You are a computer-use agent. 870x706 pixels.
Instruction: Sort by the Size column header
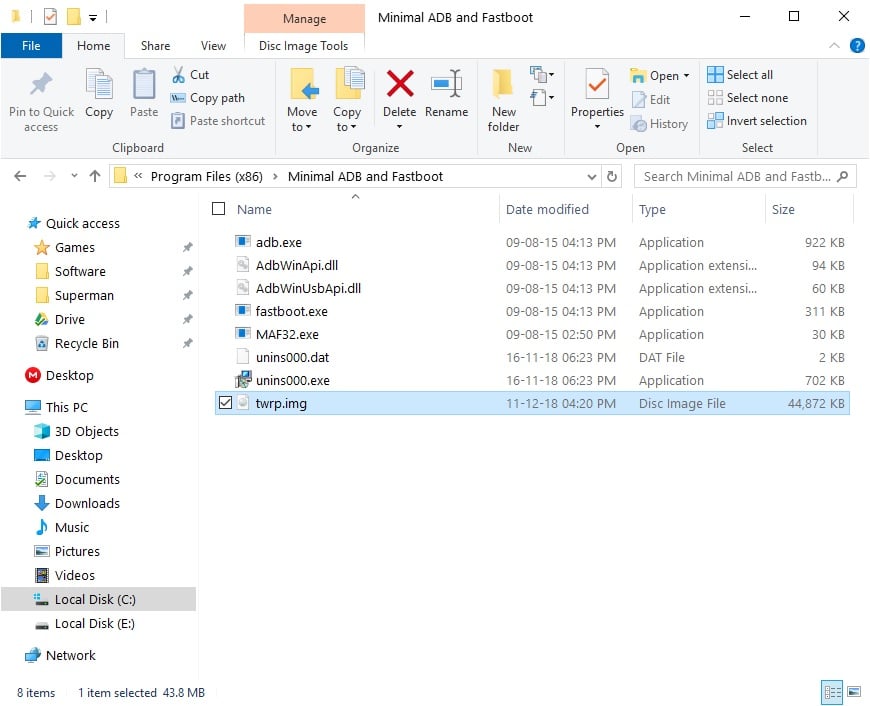(x=783, y=209)
